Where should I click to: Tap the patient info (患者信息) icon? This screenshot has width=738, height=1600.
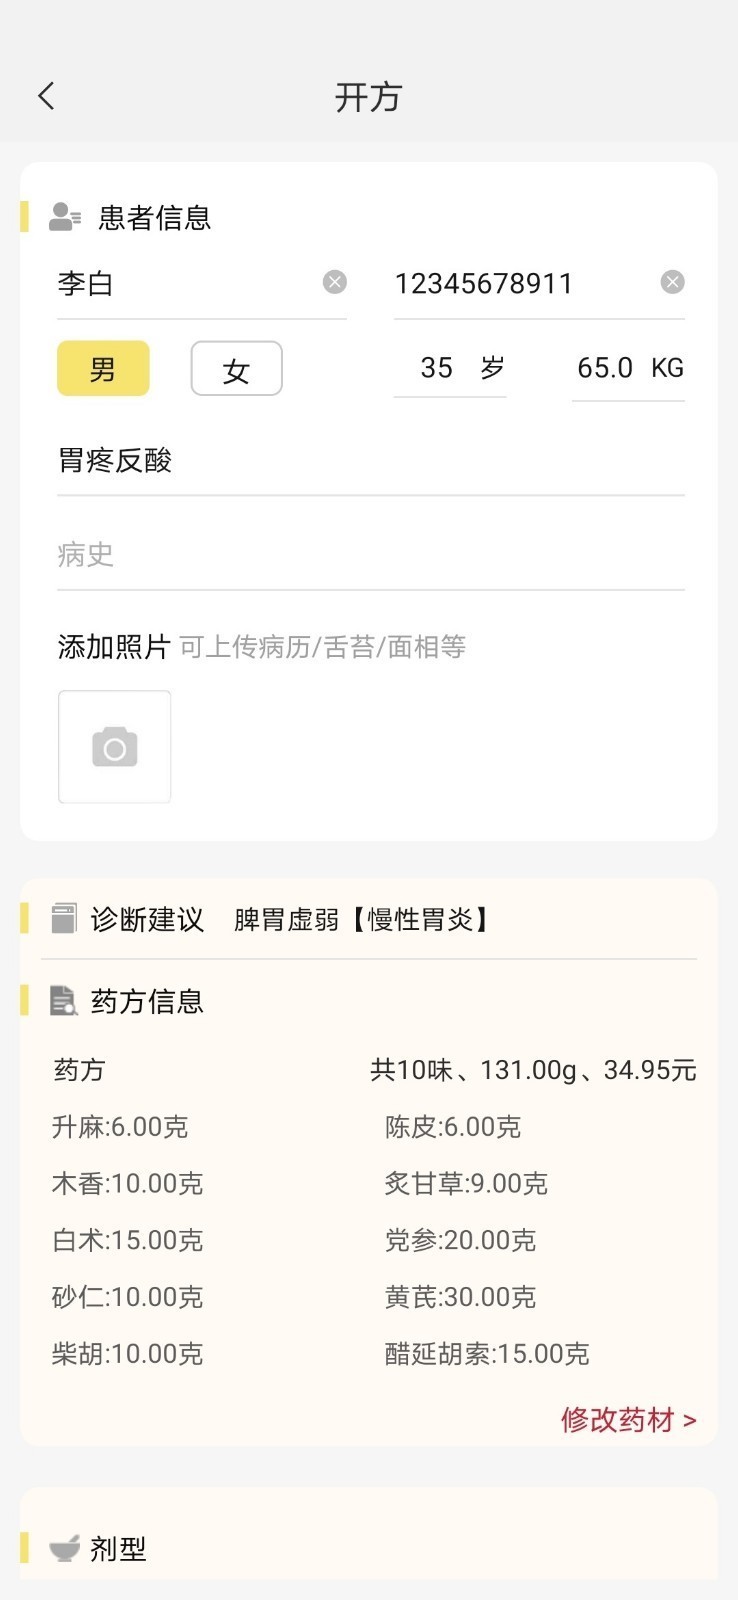[x=64, y=217]
